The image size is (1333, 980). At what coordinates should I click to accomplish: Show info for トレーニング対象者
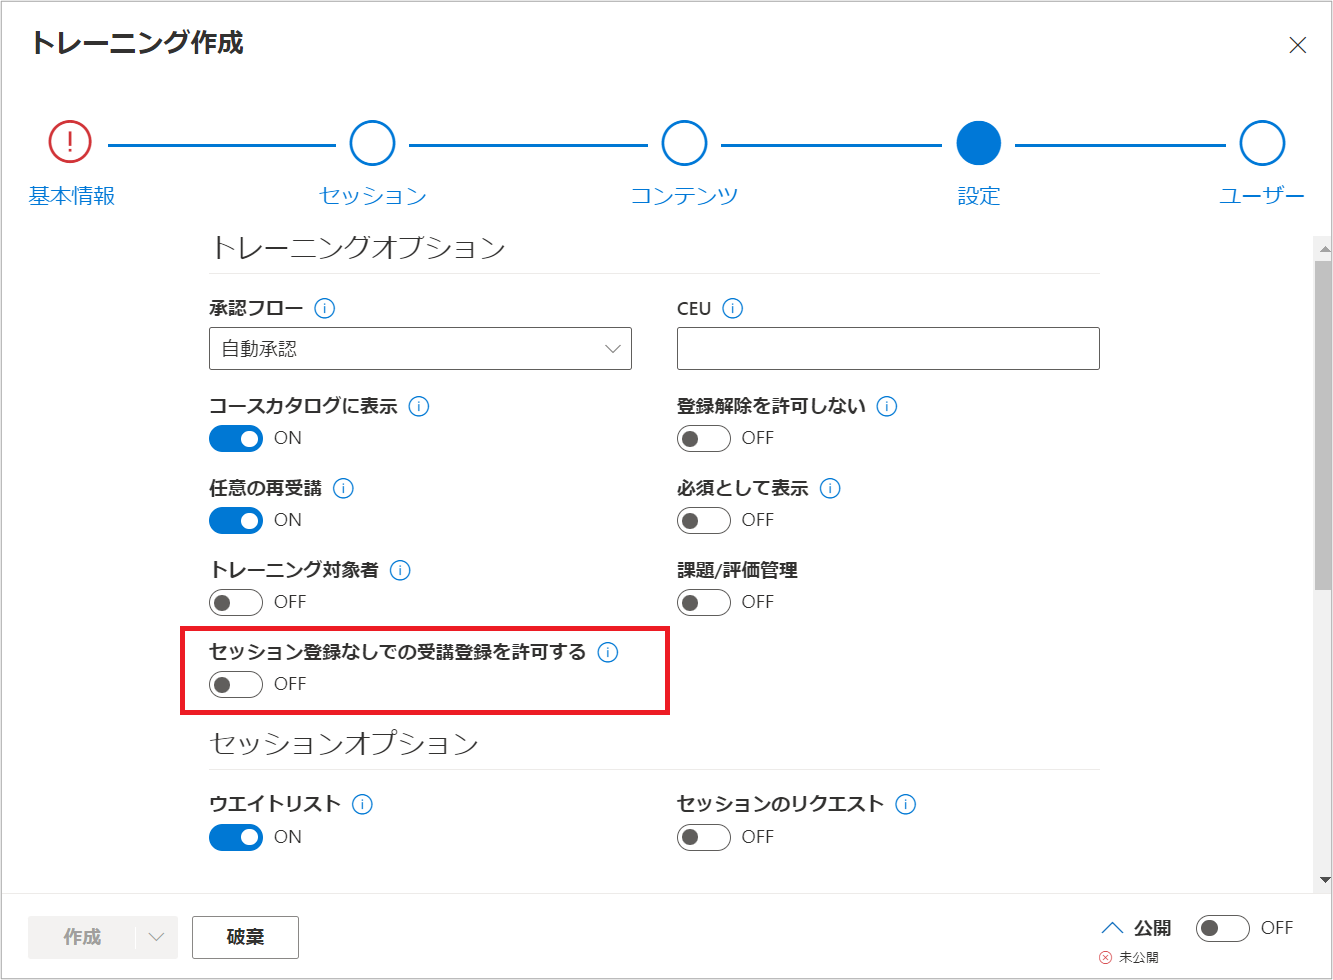400,570
